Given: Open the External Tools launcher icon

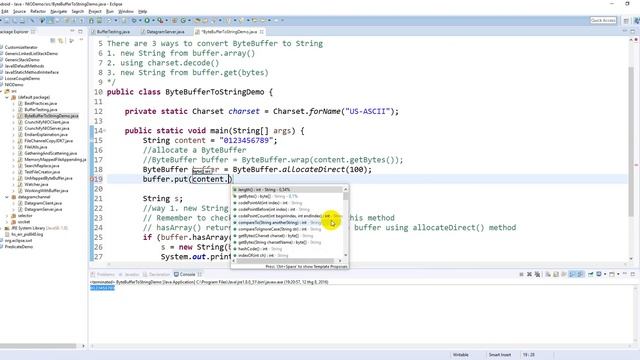Looking at the screenshot, I should pos(160,20).
